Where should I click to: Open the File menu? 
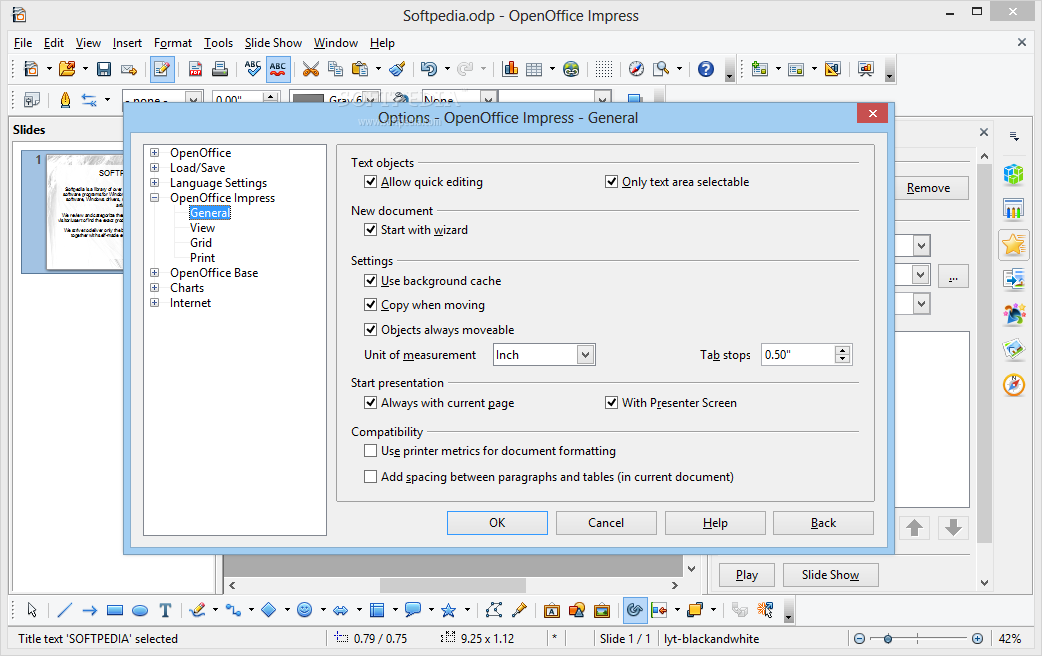[x=23, y=43]
